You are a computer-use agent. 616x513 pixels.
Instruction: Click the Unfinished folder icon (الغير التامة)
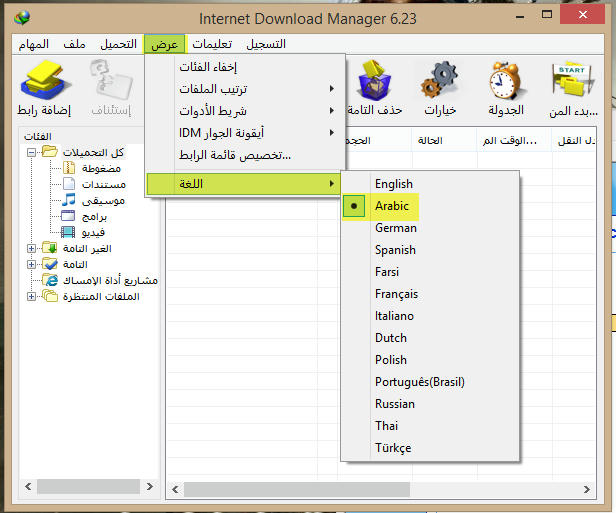50,248
